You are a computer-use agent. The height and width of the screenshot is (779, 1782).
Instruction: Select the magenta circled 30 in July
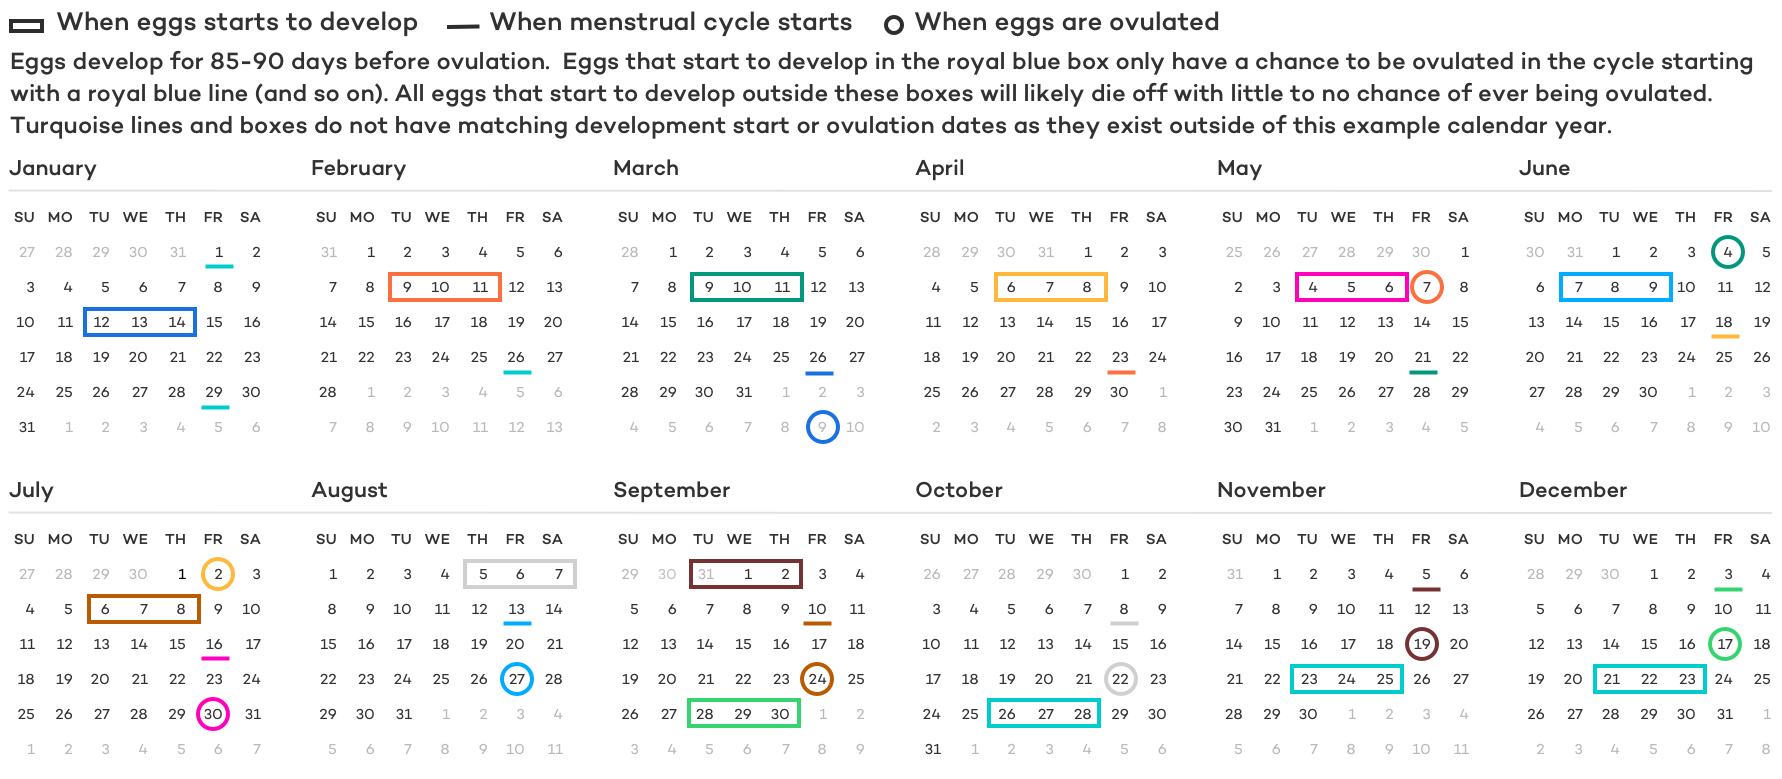(213, 714)
